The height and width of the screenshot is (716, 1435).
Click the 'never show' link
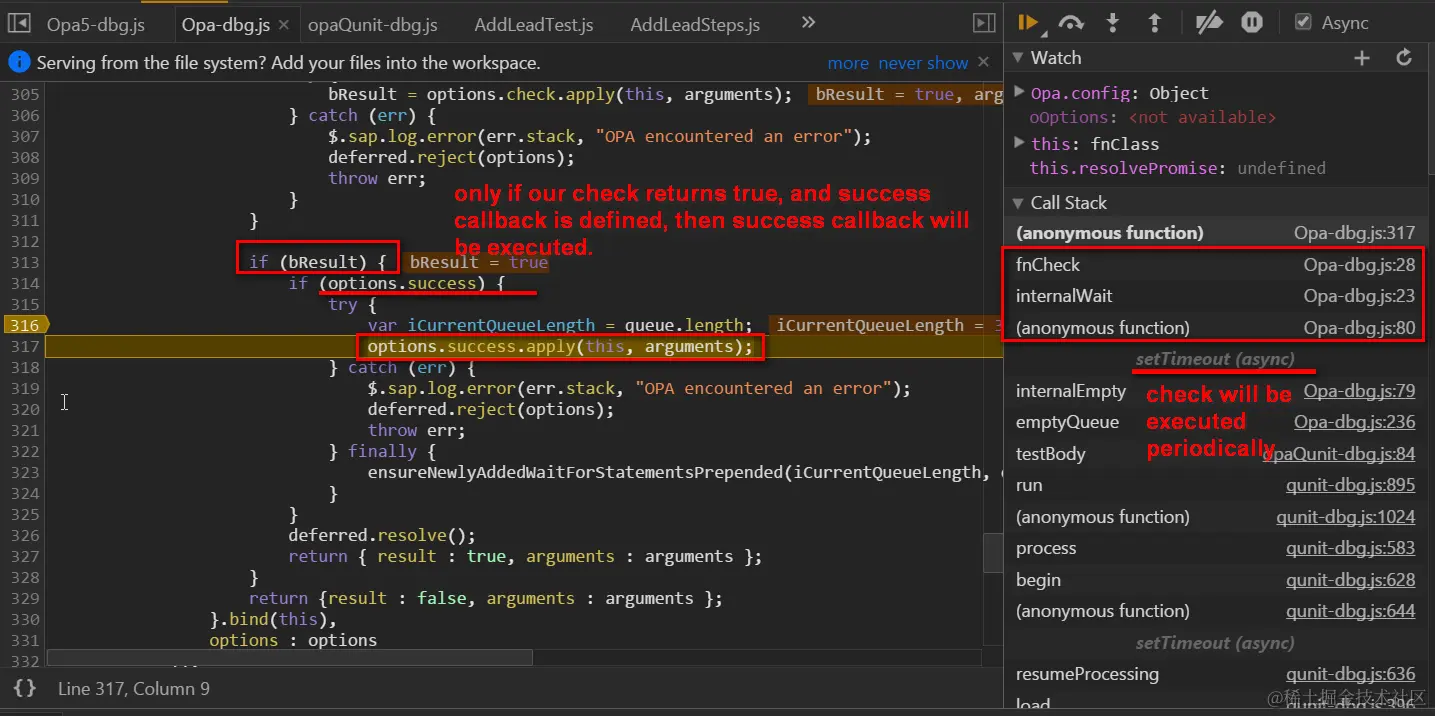923,63
